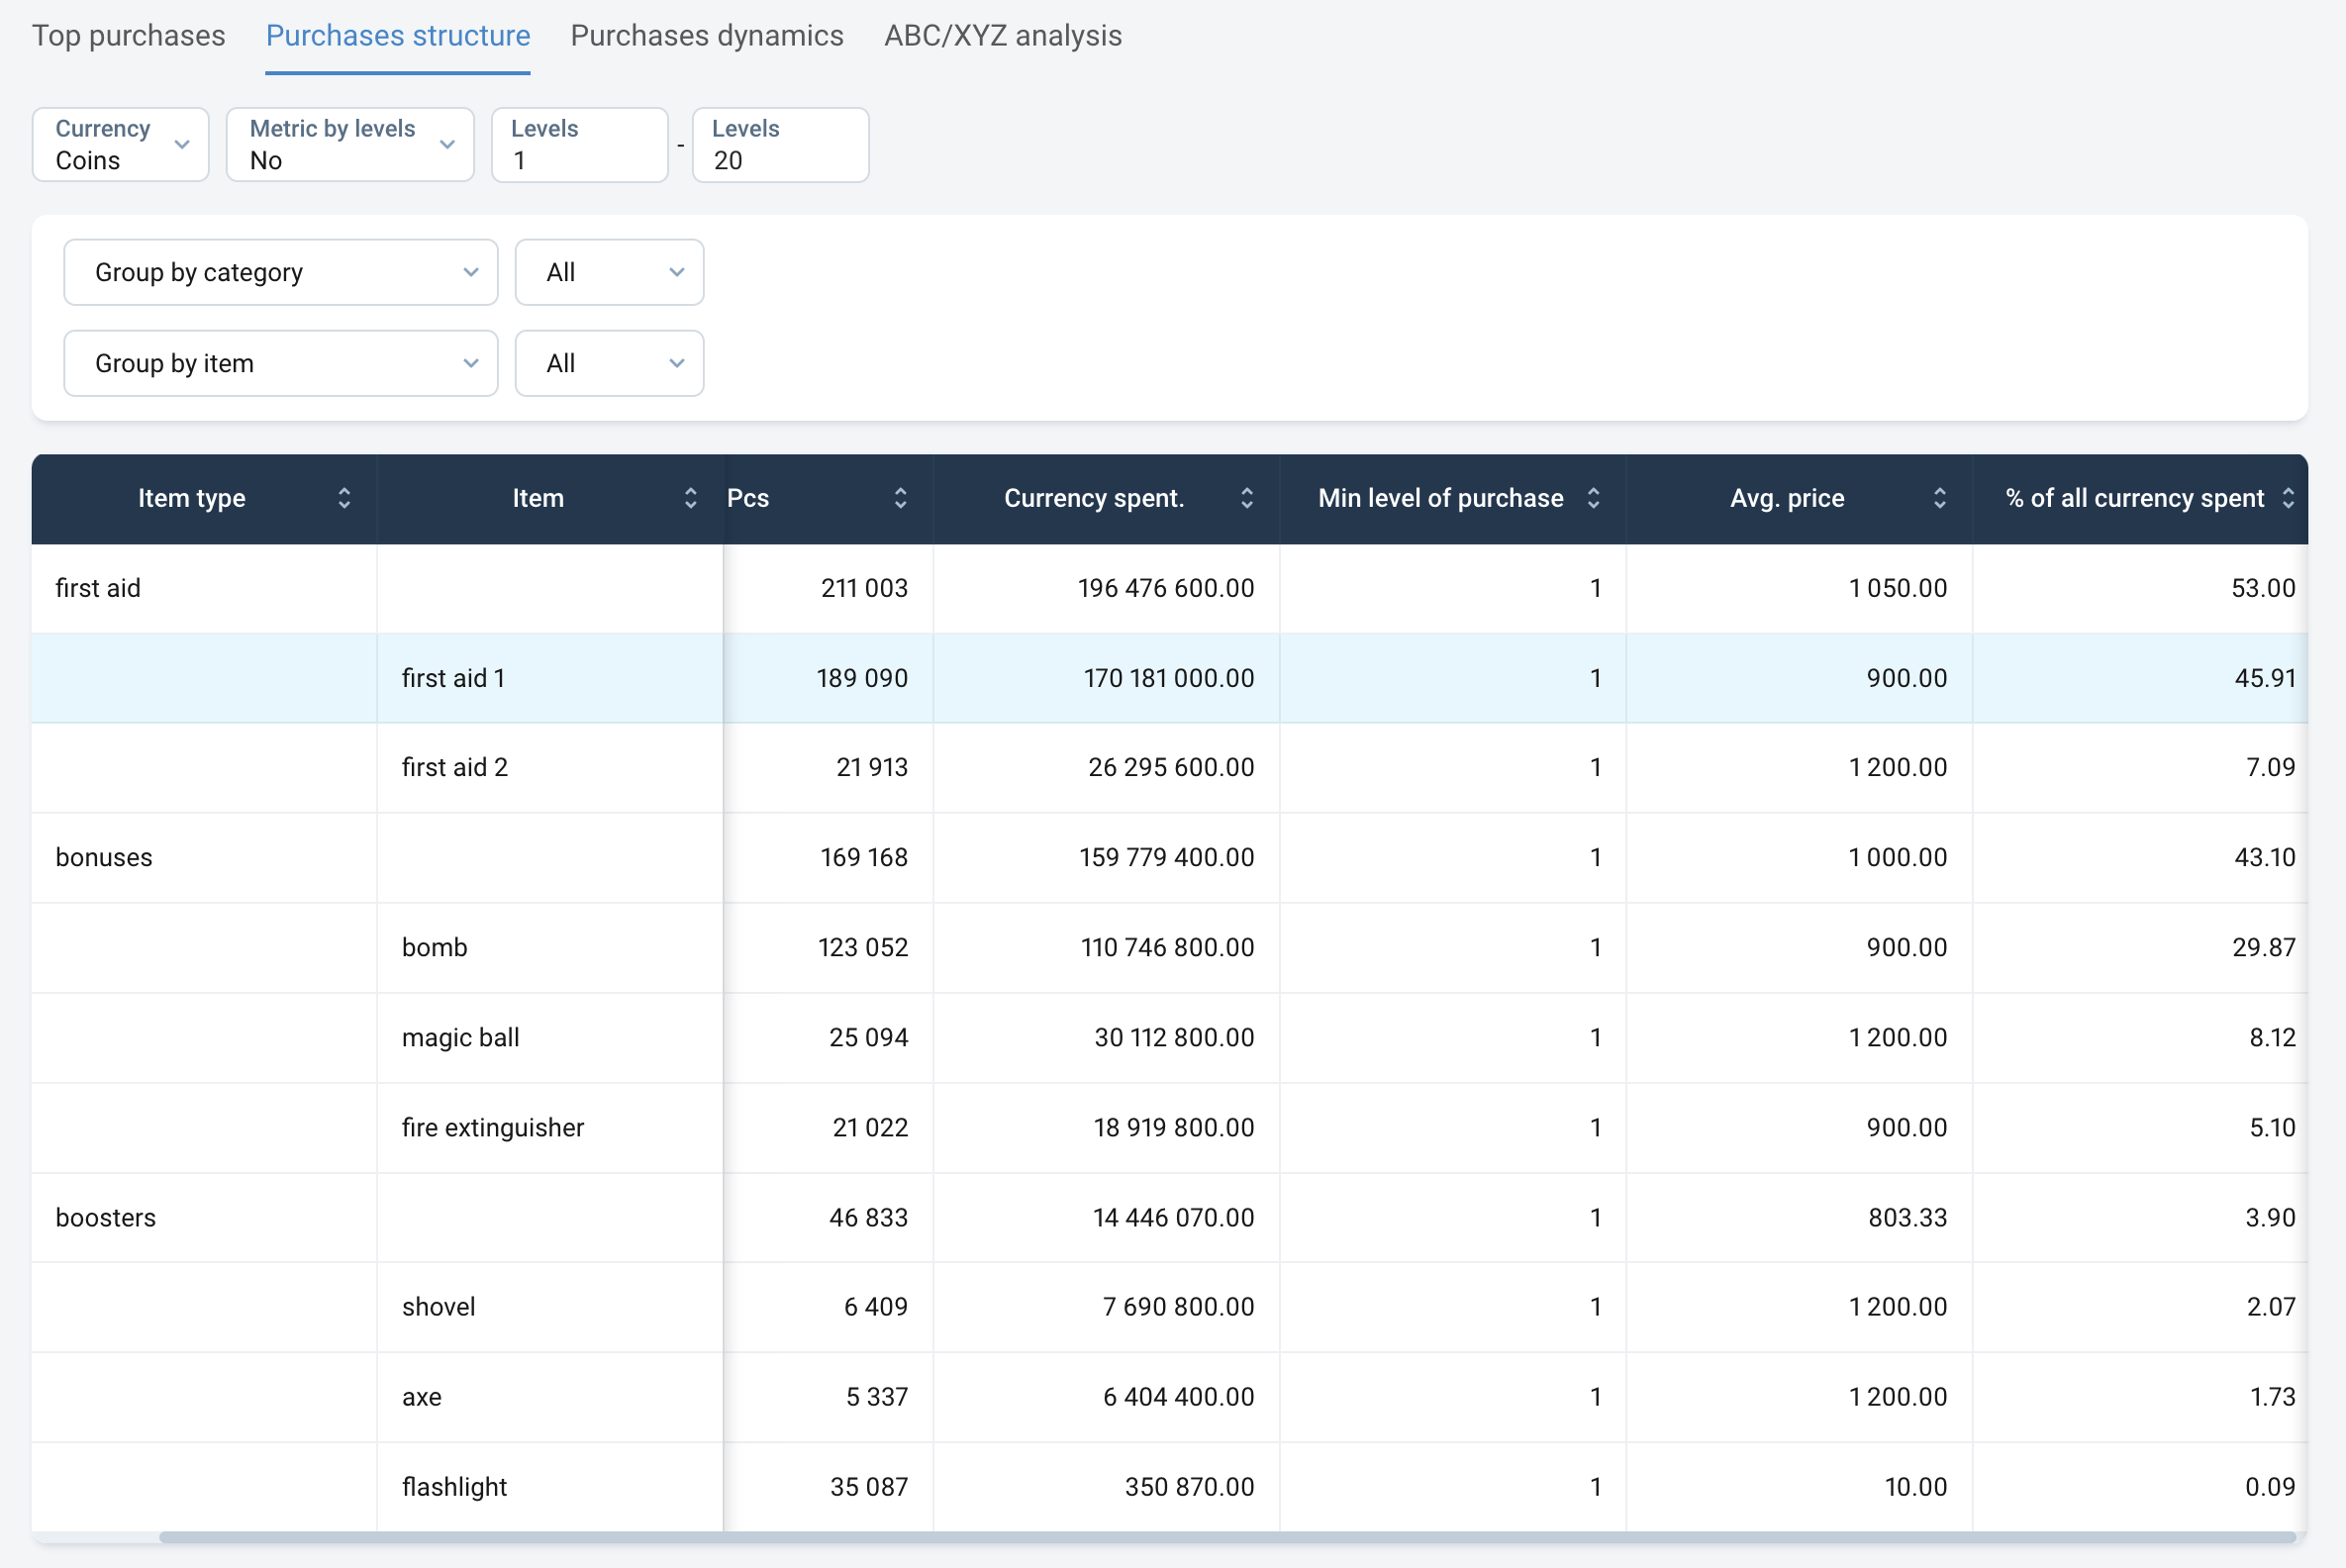Screen dimensions: 2346x1568
Task: Select the first aid 1 row
Action: 453,678
